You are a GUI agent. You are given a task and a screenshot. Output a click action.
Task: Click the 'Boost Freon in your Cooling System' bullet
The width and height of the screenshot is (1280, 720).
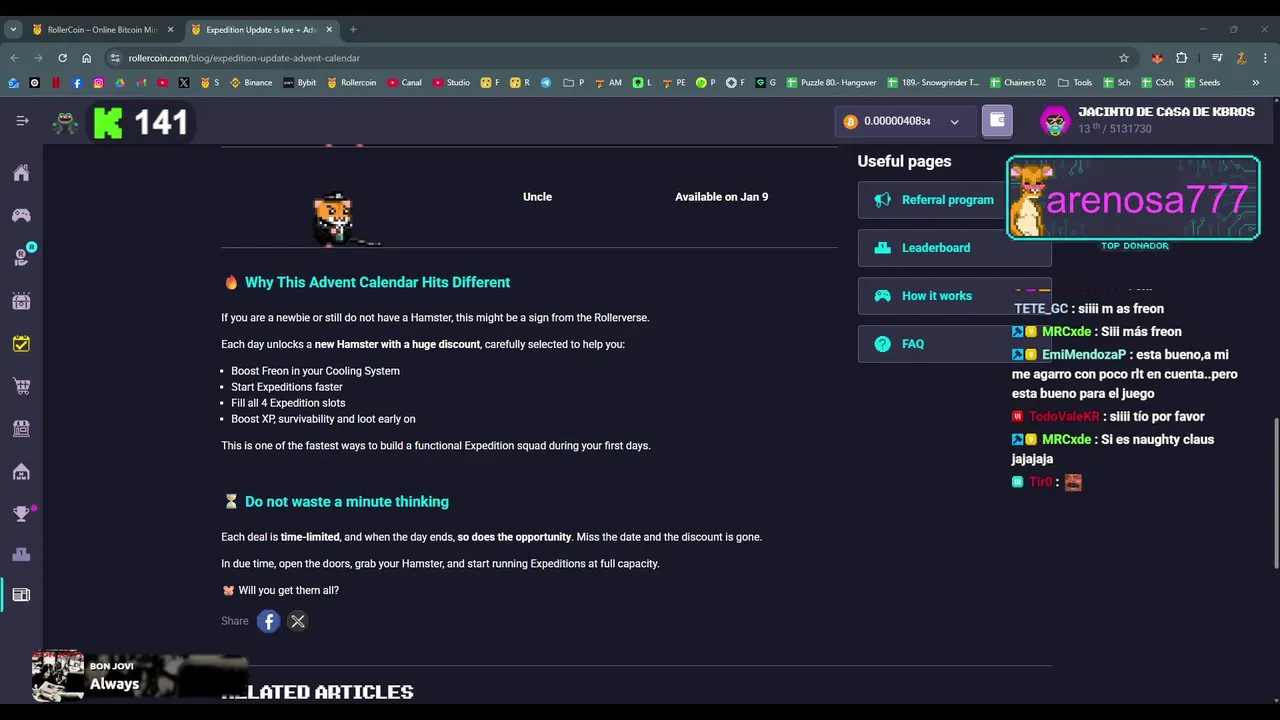coord(315,371)
